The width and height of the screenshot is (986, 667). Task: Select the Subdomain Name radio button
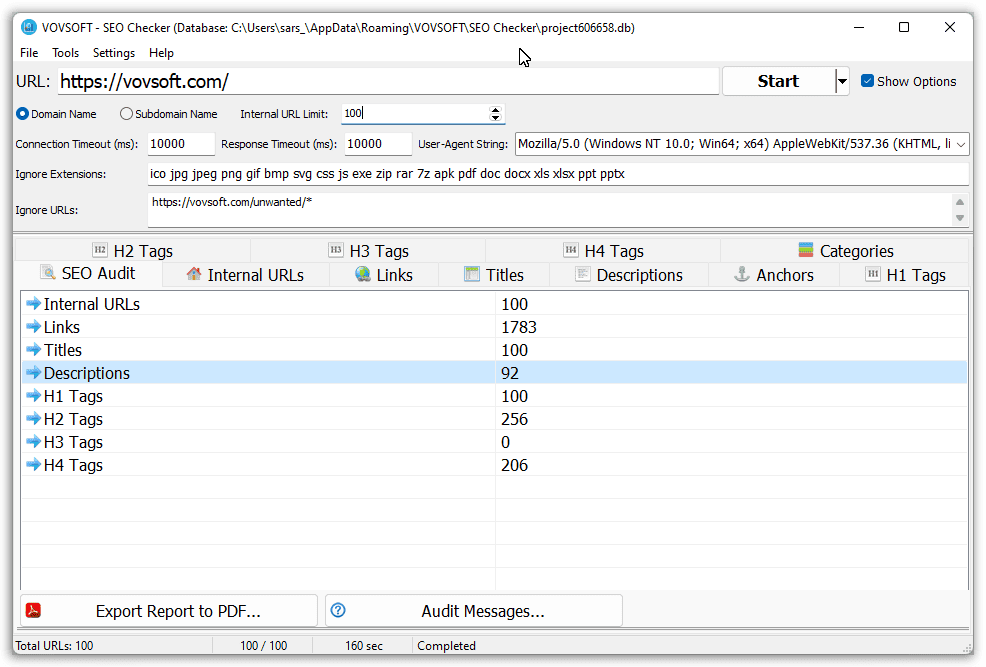(126, 114)
